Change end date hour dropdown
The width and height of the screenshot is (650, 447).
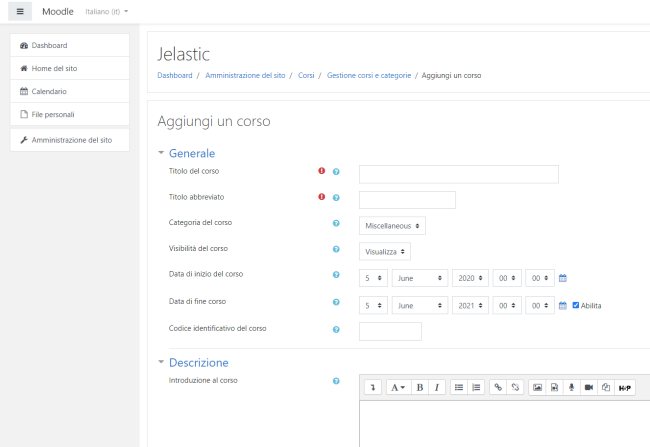pos(507,306)
